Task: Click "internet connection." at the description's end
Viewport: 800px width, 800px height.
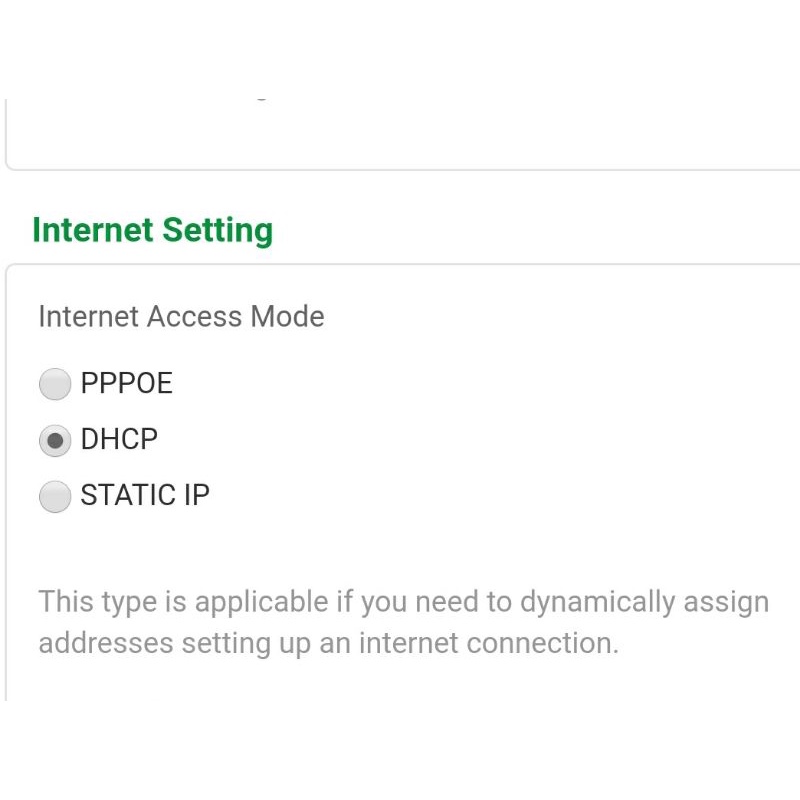Action: [488, 643]
